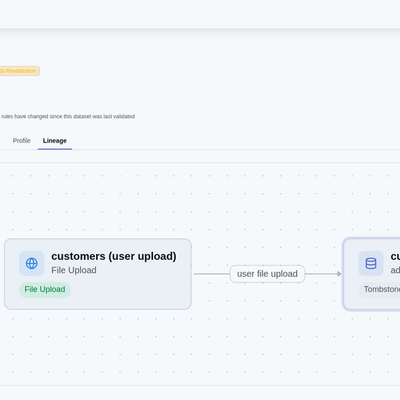Screen dimensions: 400x400
Task: Click the 'rules have changed' notice text
Action: 68,116
